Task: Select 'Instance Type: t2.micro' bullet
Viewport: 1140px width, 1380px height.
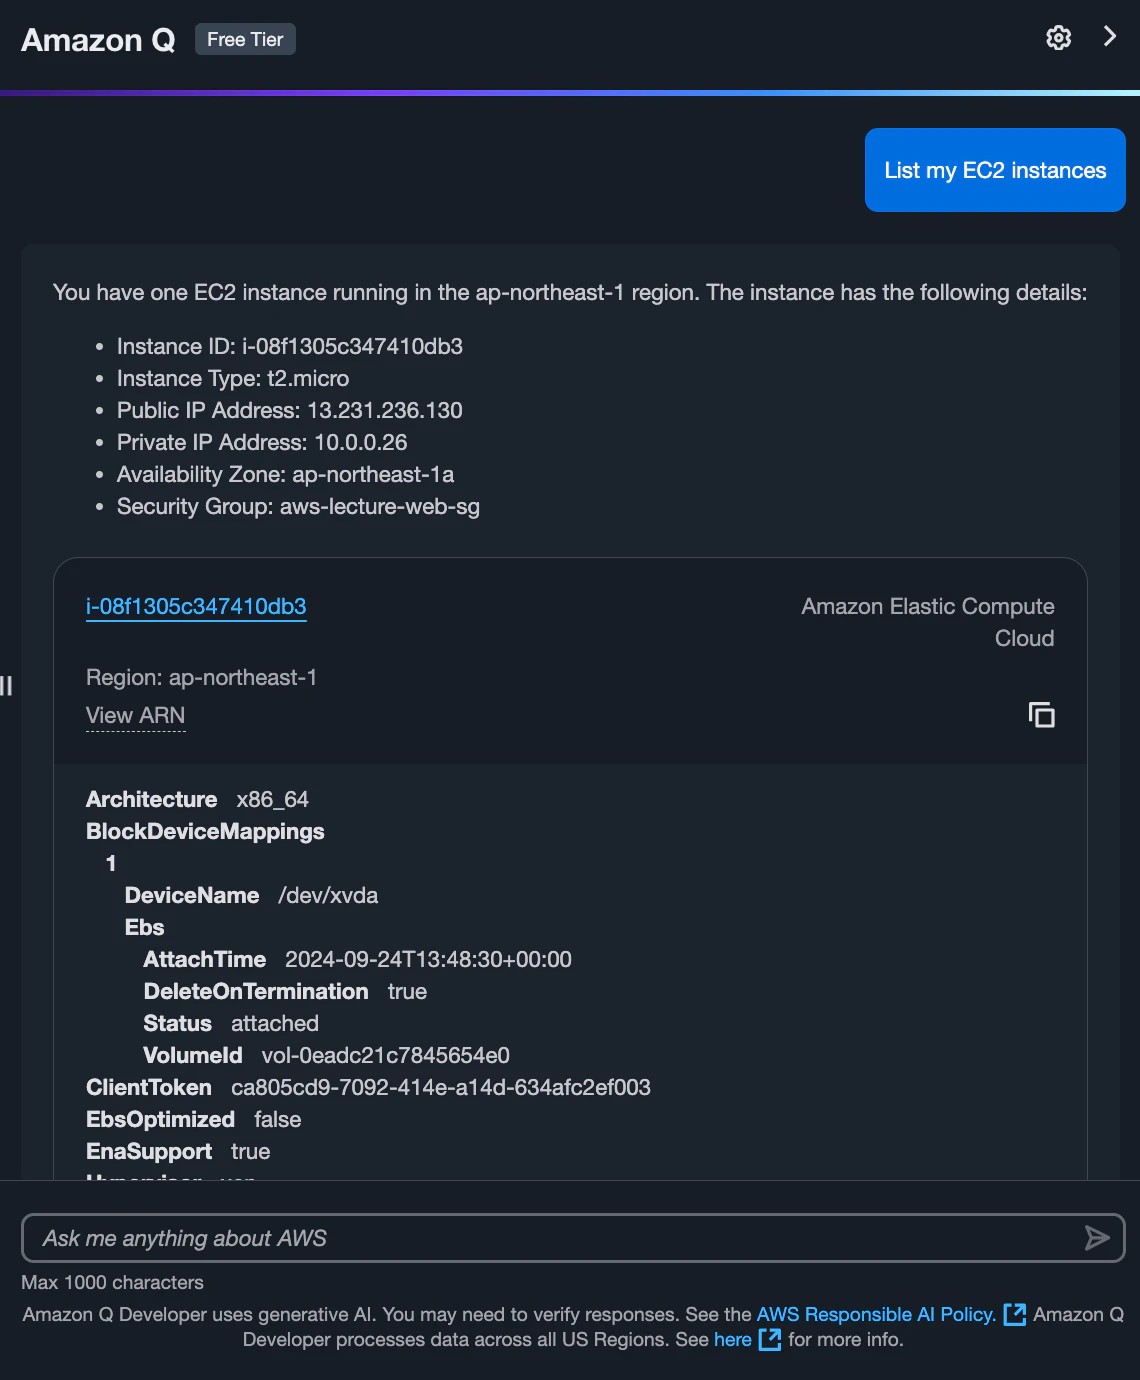Action: (233, 379)
